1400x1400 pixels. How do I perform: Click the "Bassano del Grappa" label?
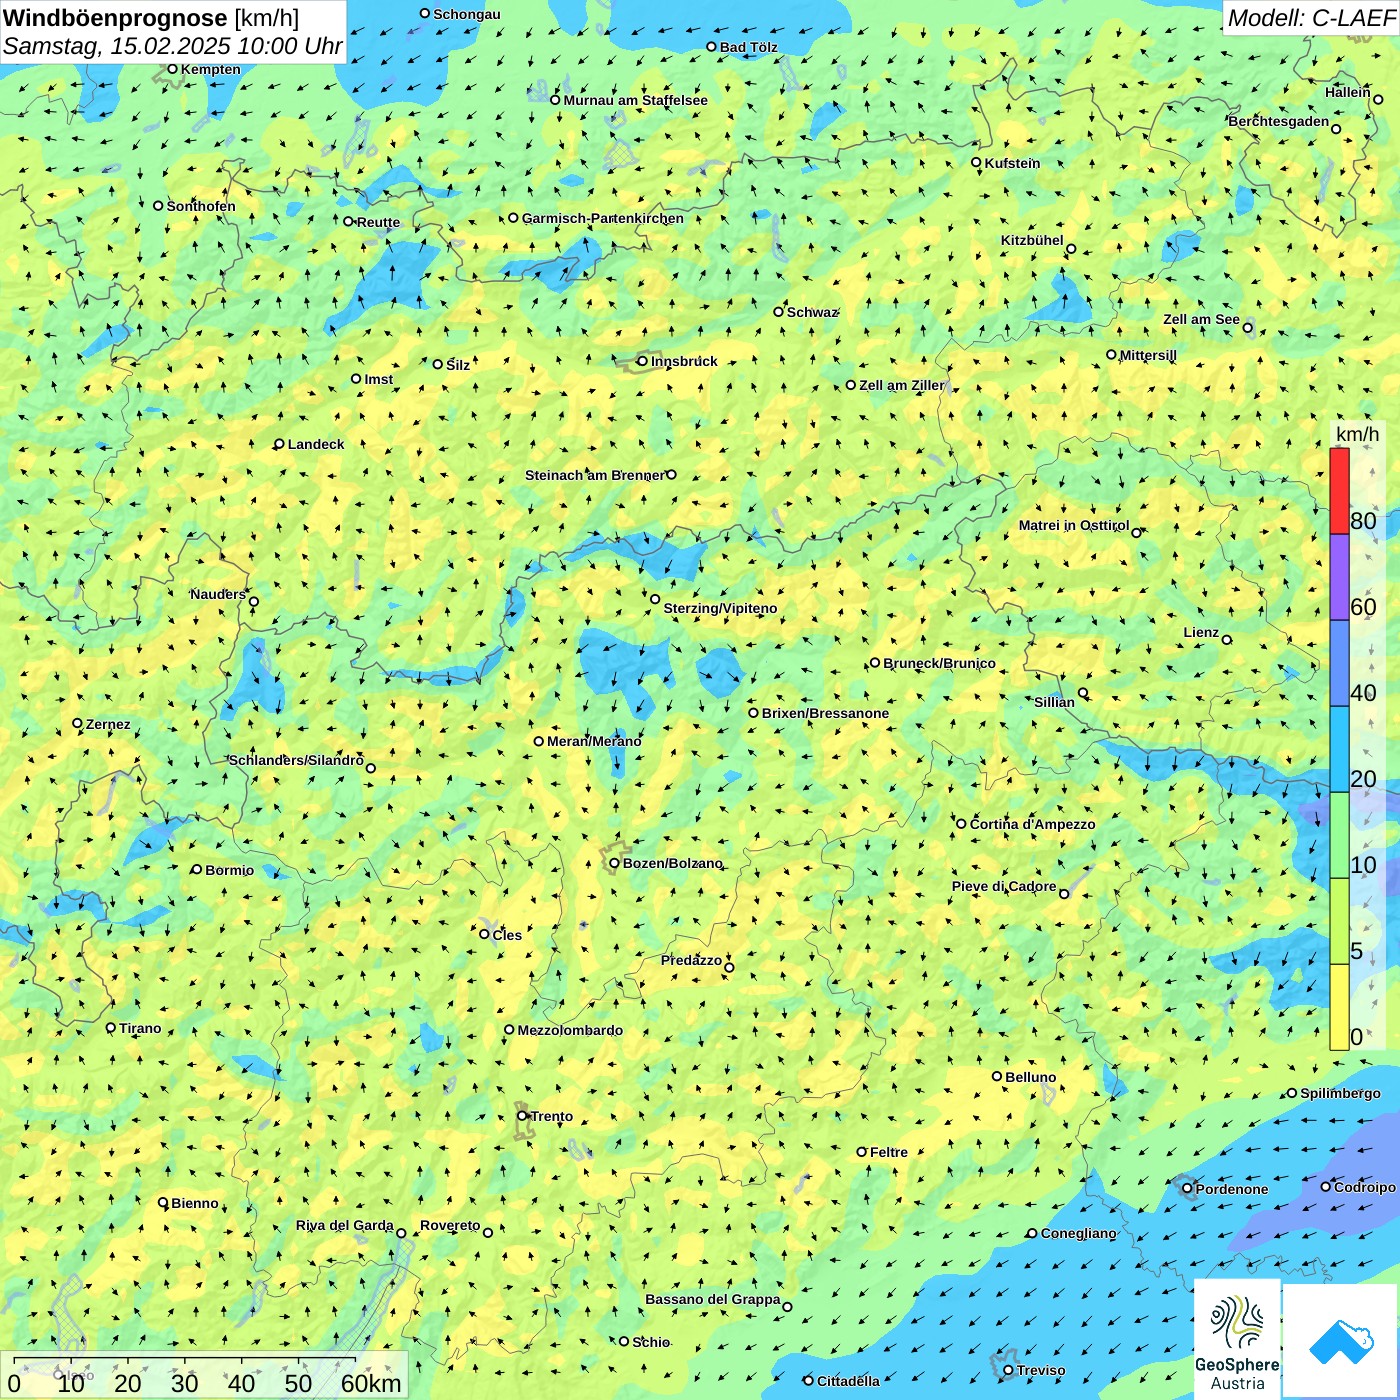pos(713,1299)
